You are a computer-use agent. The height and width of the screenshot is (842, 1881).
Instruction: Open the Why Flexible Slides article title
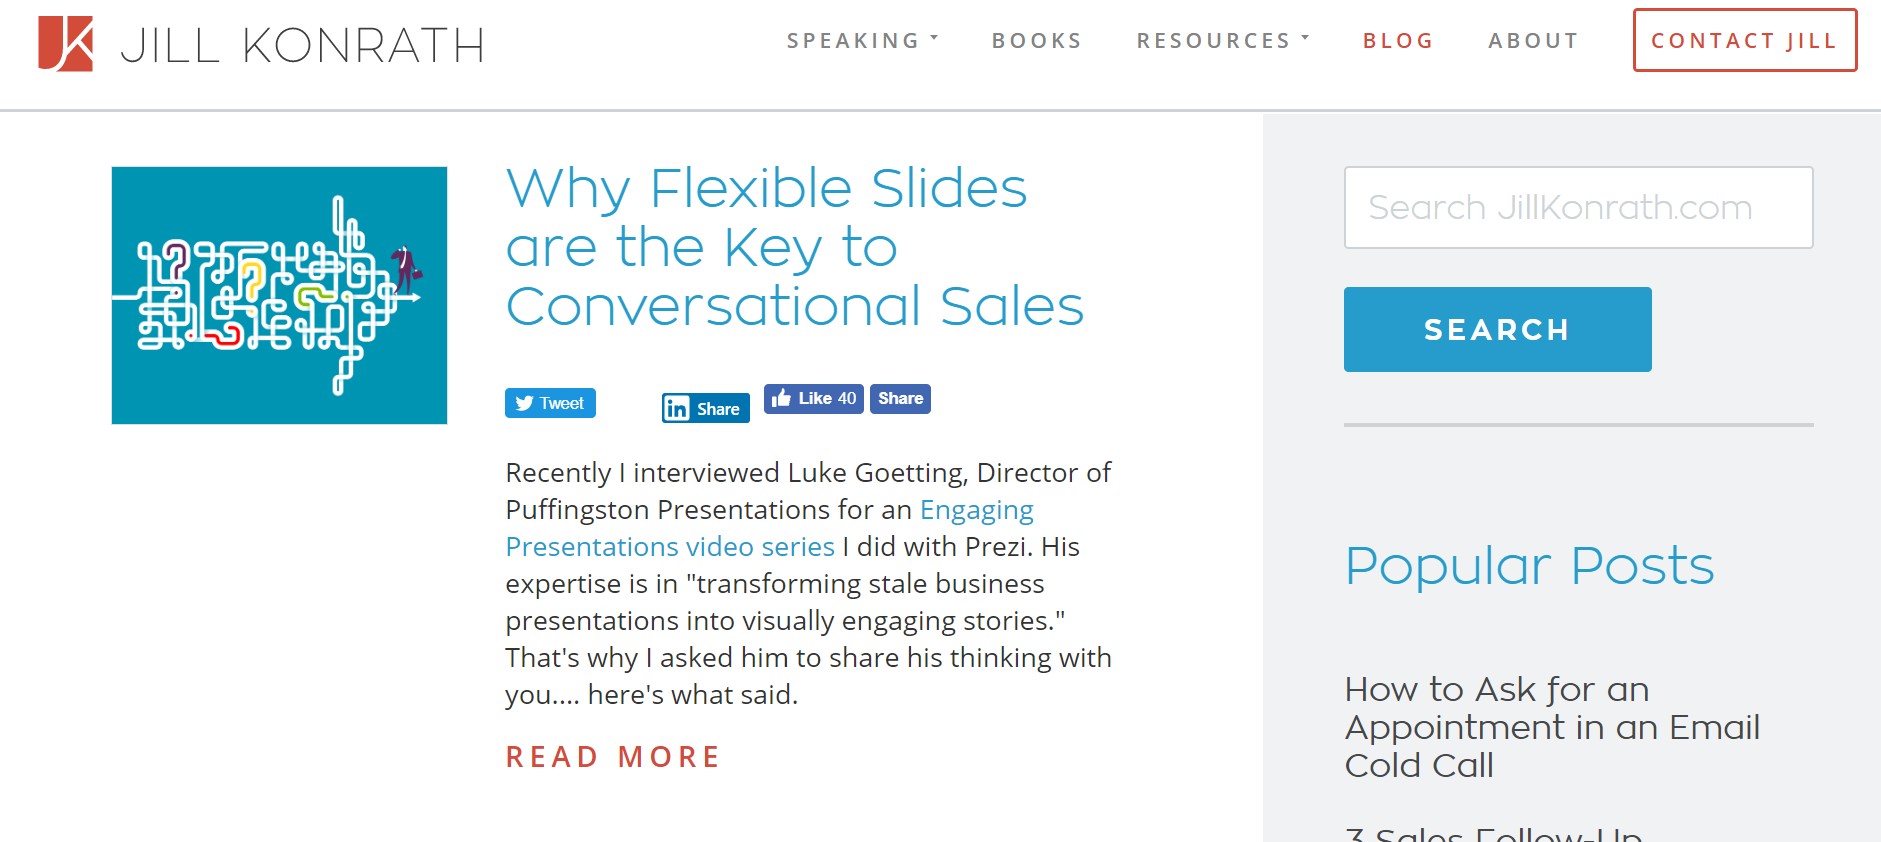point(794,247)
